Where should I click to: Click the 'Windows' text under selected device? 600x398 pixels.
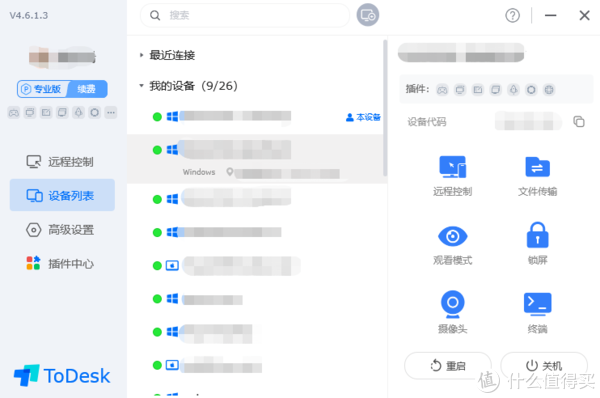point(199,172)
